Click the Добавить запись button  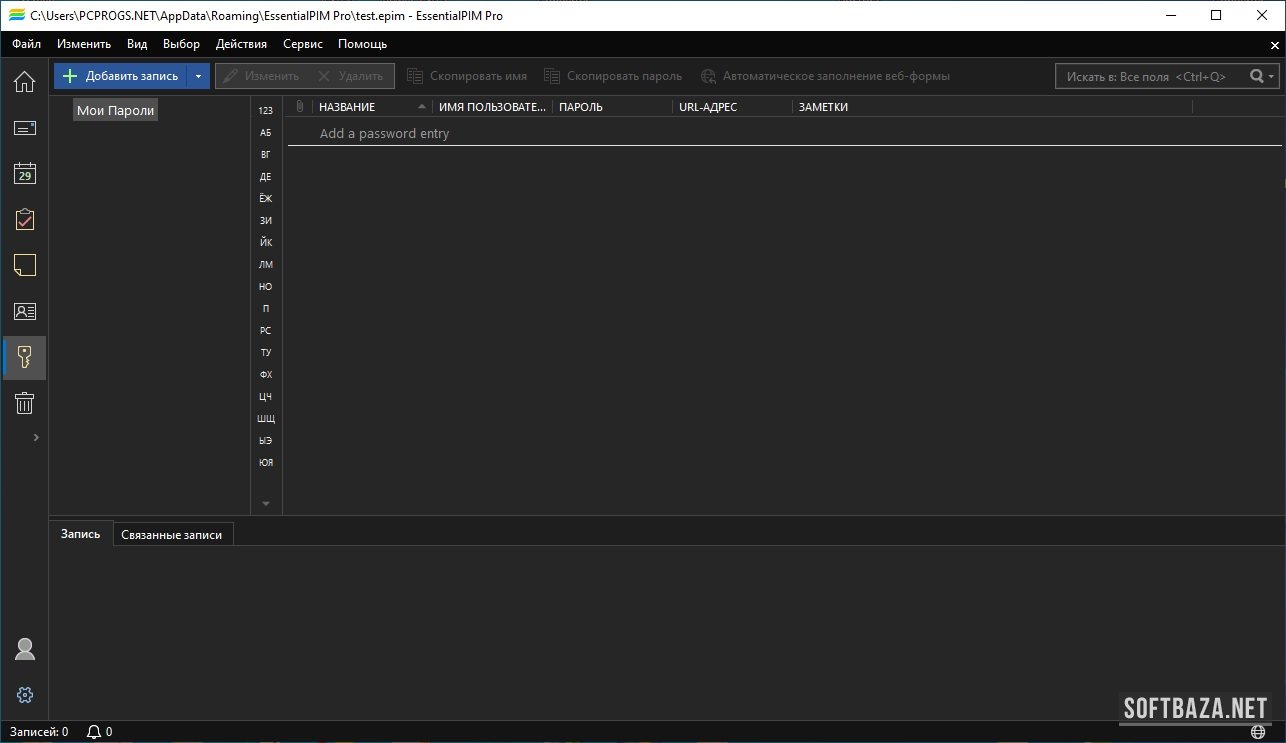point(121,76)
